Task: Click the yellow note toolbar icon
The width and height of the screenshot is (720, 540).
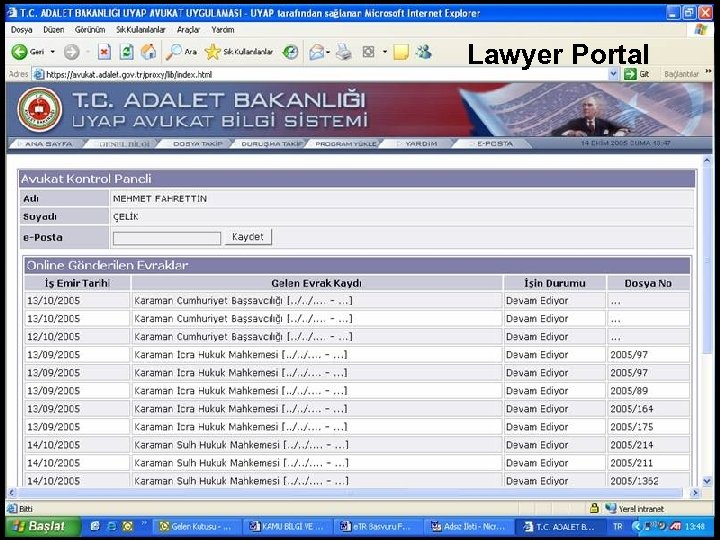Action: [x=401, y=52]
